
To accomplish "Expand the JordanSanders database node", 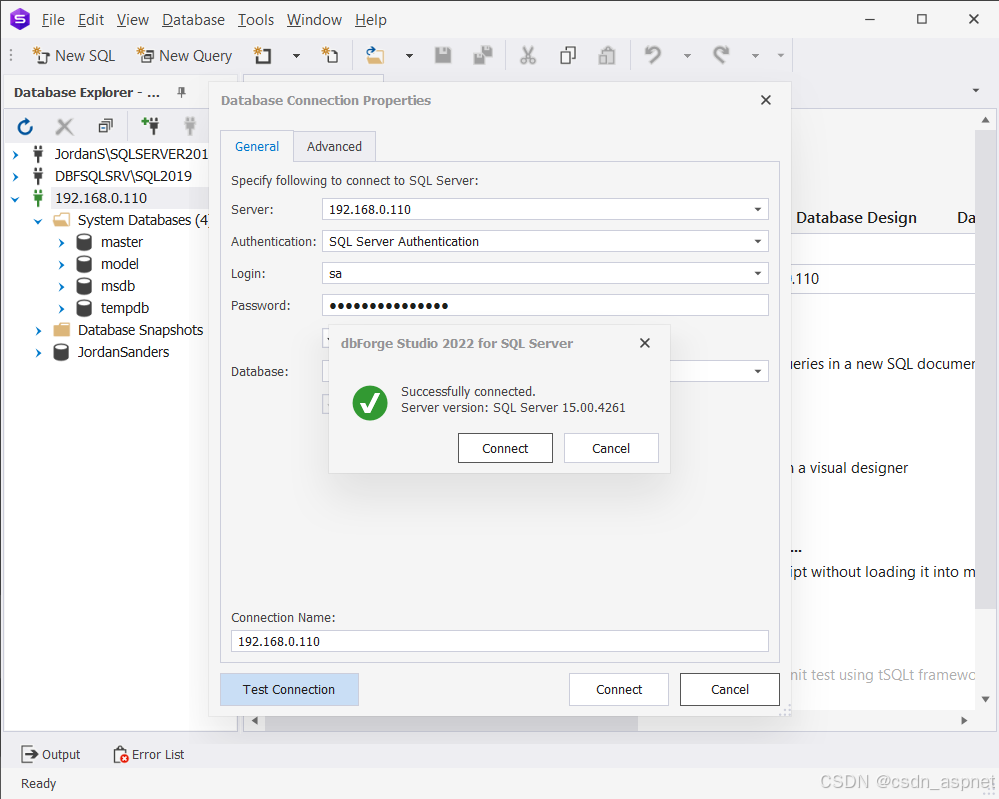I will pos(38,352).
